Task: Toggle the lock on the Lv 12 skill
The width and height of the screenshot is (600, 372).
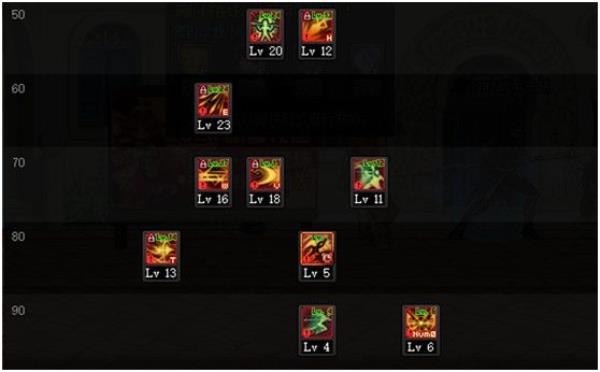Action: pos(307,16)
